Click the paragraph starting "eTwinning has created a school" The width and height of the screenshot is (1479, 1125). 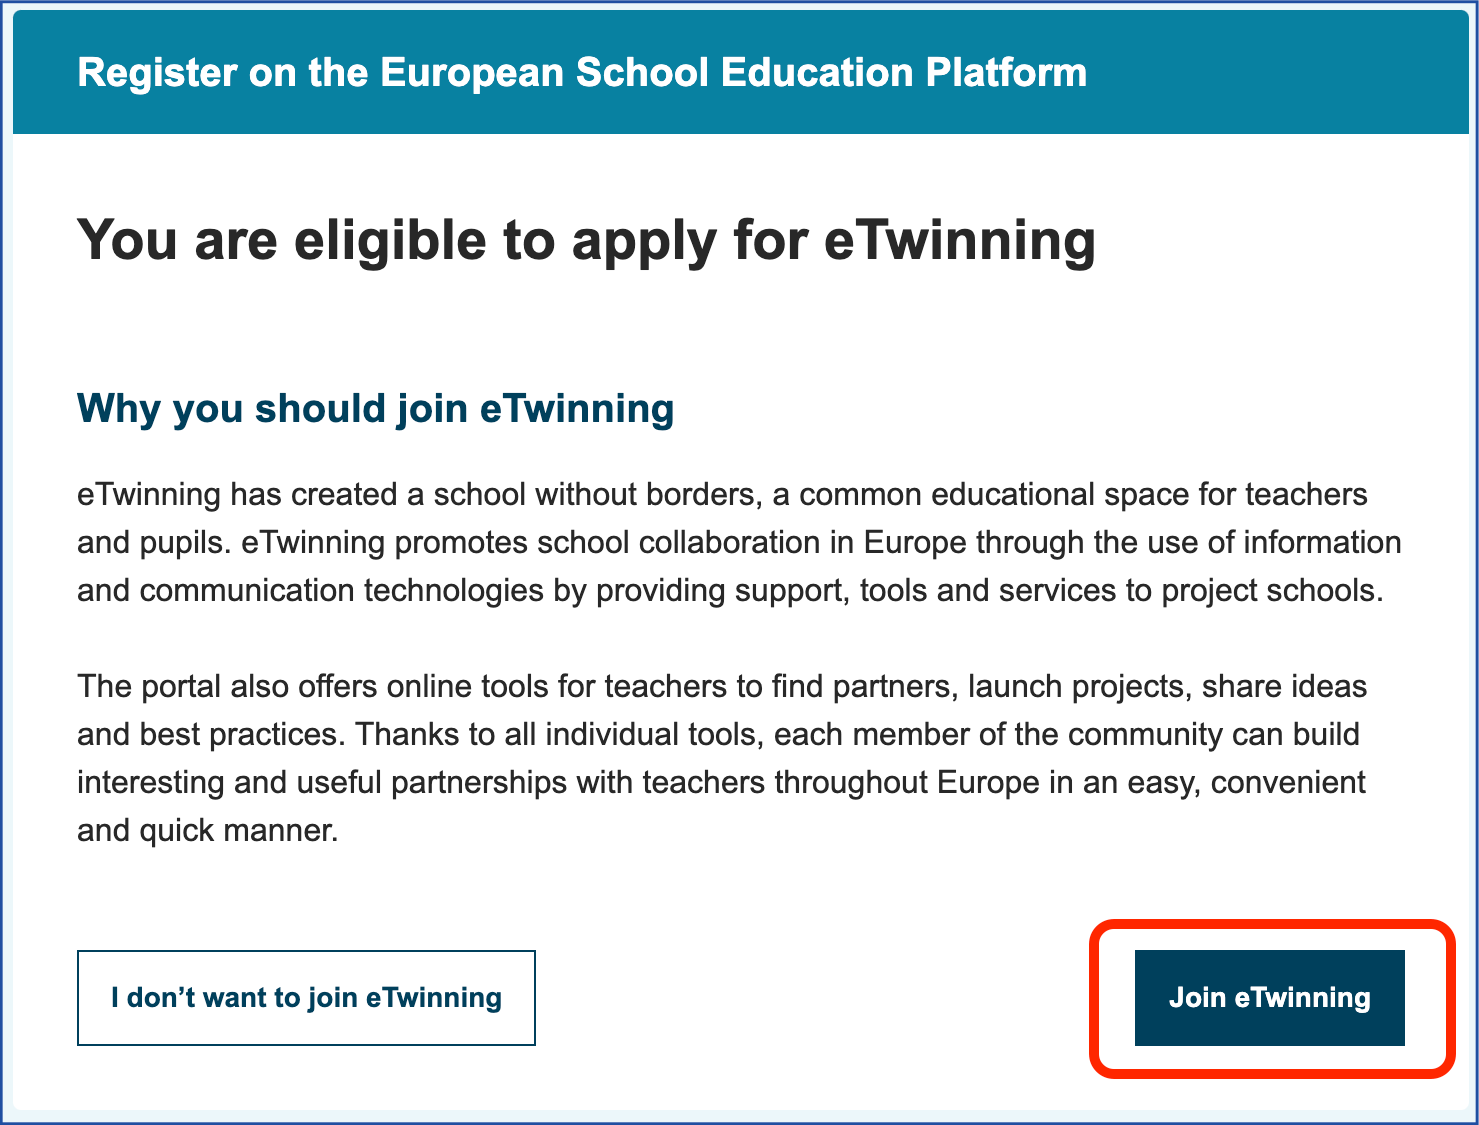(739, 542)
